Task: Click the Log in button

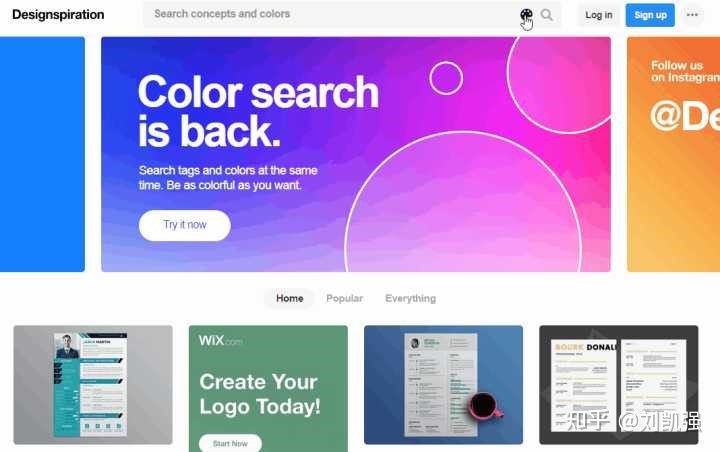Action: [x=598, y=15]
